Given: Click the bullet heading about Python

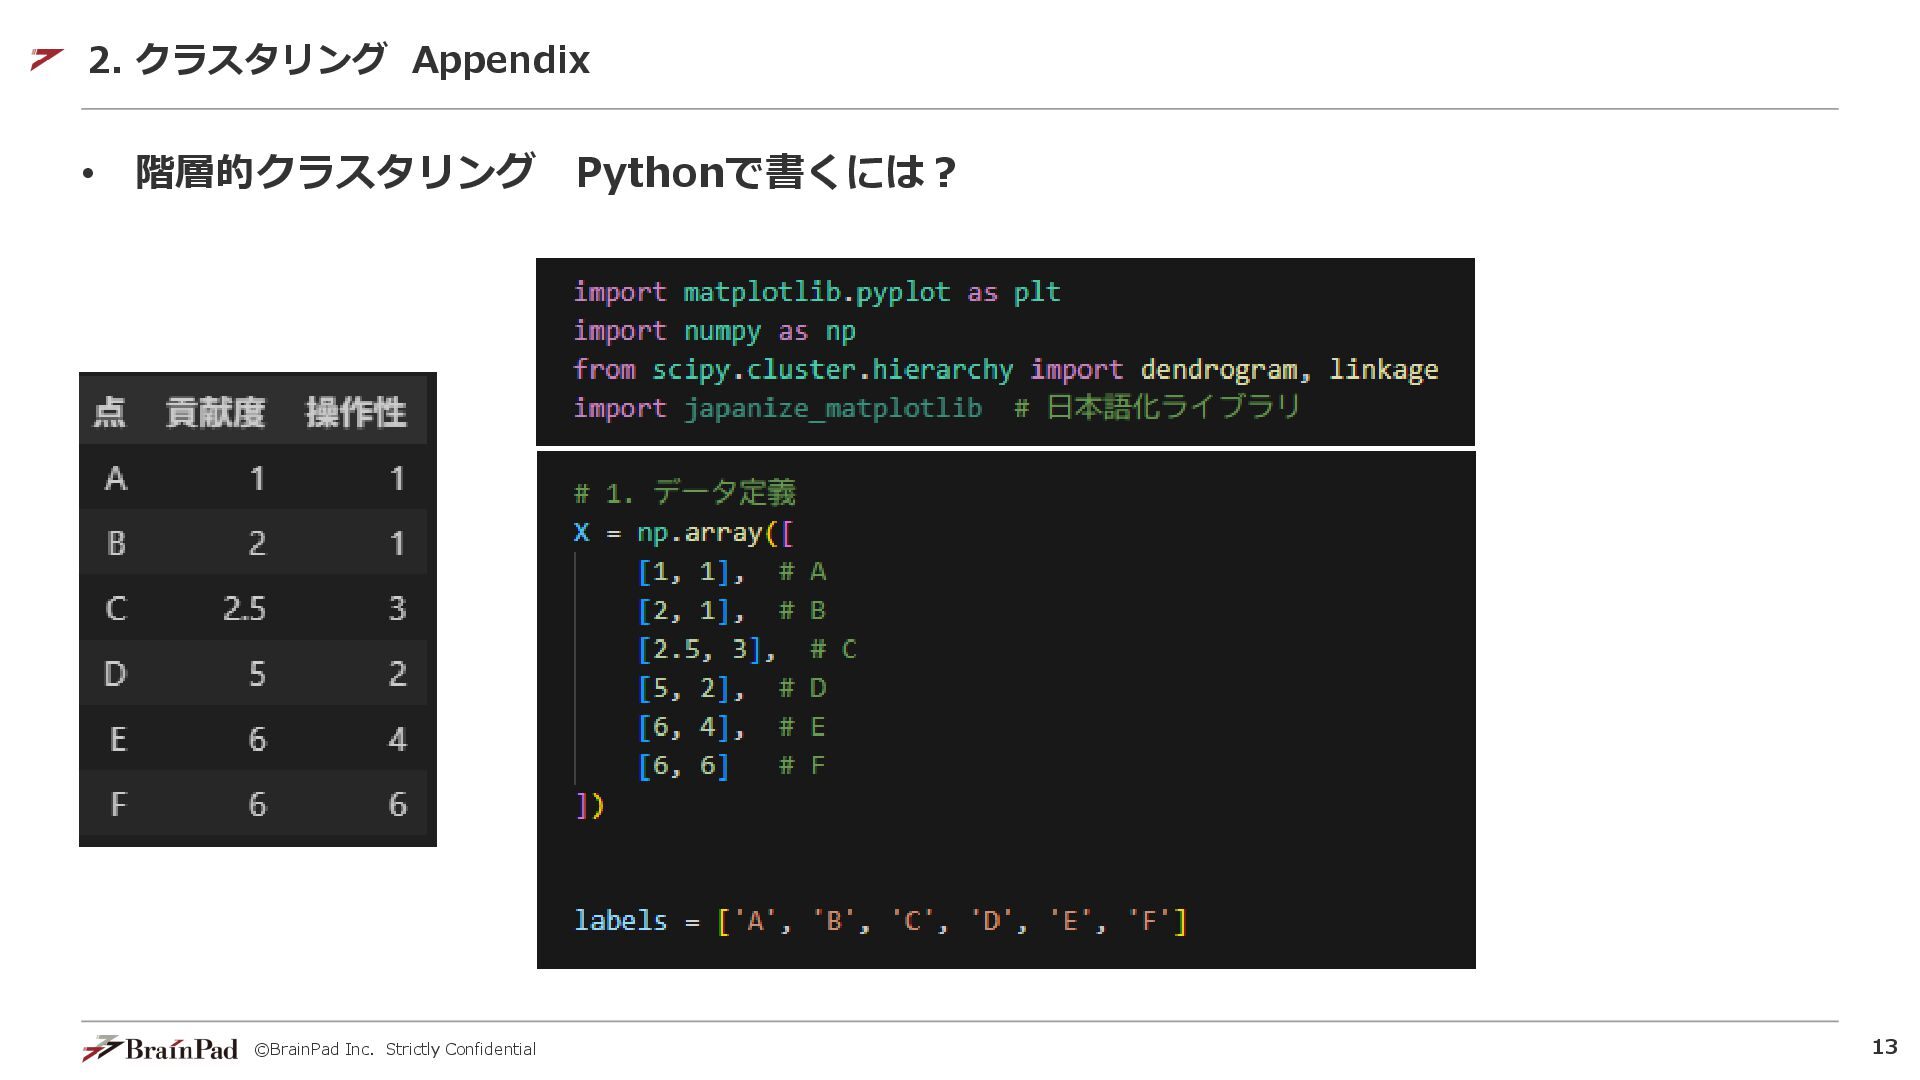Looking at the screenshot, I should [x=545, y=172].
